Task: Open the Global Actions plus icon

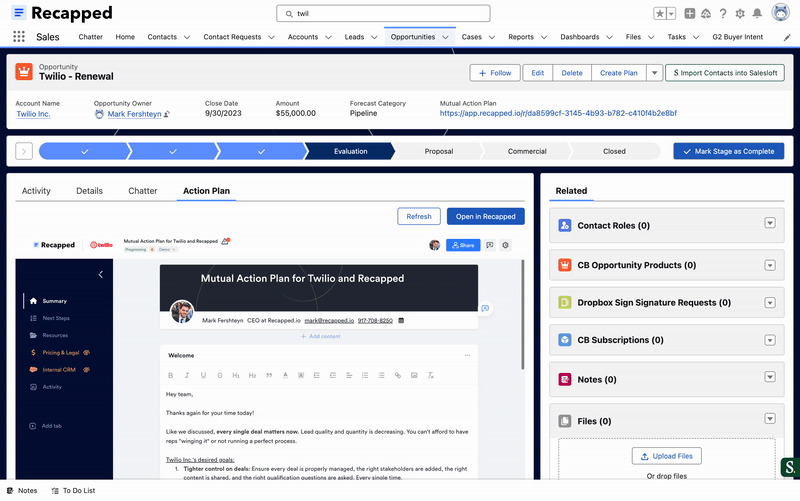Action: [x=689, y=14]
